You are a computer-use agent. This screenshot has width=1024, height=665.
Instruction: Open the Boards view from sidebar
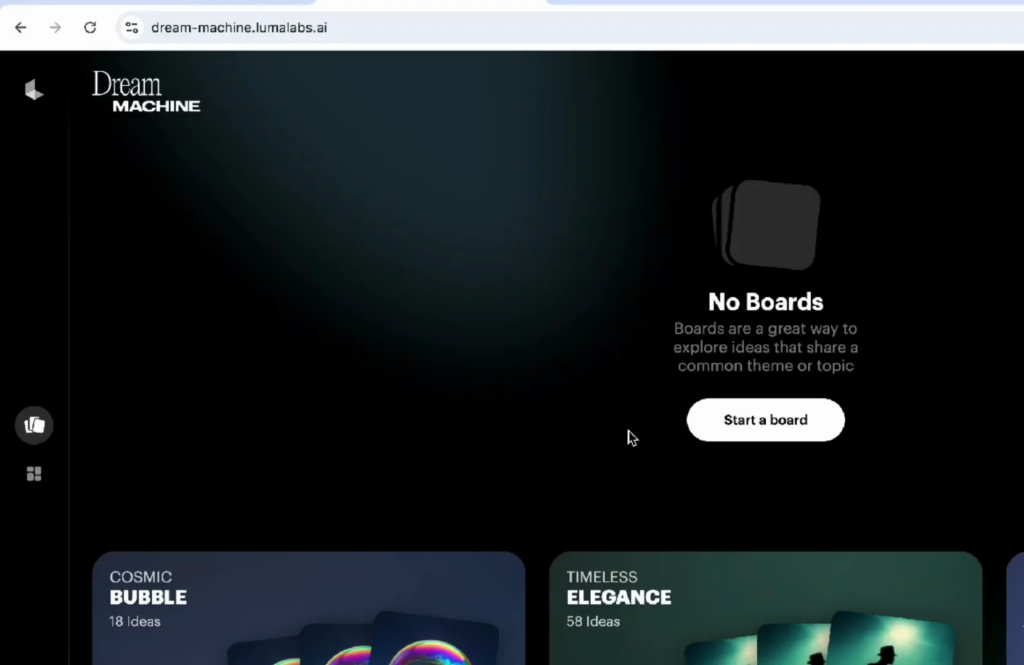(34, 425)
